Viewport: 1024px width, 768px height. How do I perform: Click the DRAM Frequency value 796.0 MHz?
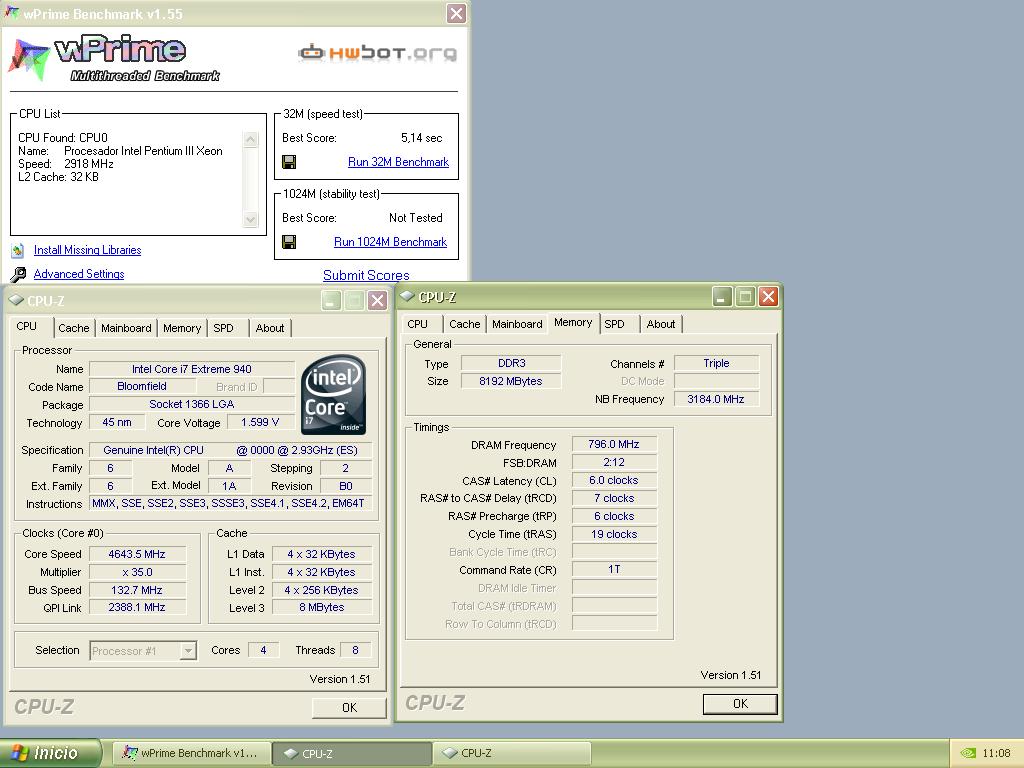coord(614,444)
